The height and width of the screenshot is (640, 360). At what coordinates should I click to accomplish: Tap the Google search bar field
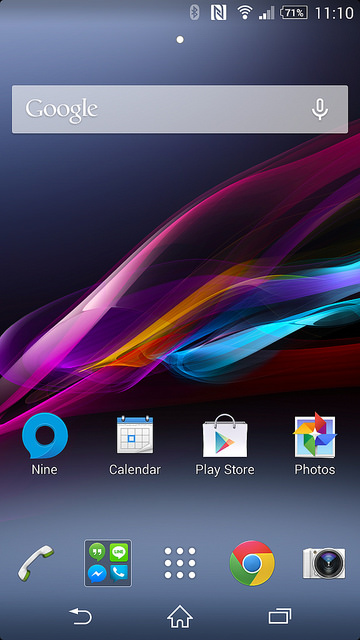click(180, 109)
